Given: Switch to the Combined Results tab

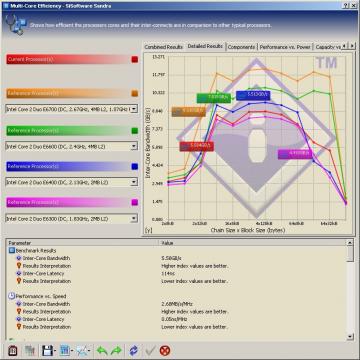Looking at the screenshot, I should click(164, 47).
